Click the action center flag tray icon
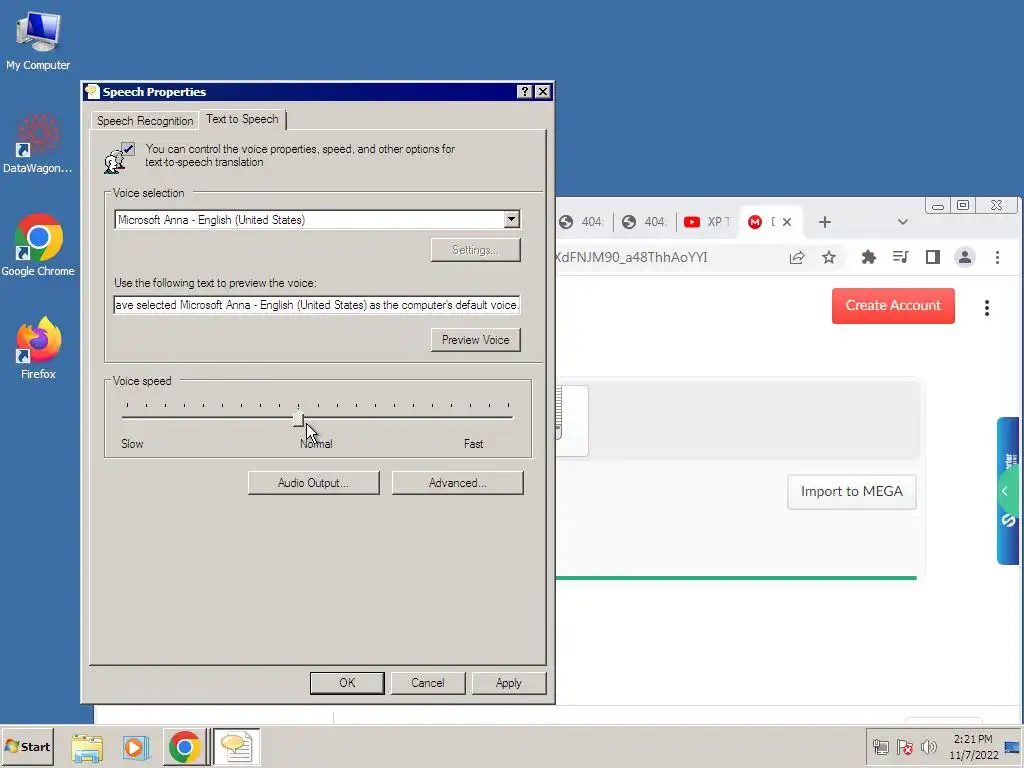Image resolution: width=1024 pixels, height=768 pixels. (904, 747)
